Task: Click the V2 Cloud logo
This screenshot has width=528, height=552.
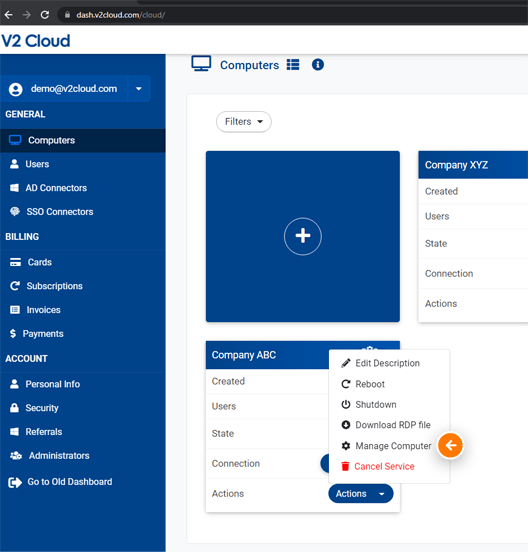Action: 36,41
